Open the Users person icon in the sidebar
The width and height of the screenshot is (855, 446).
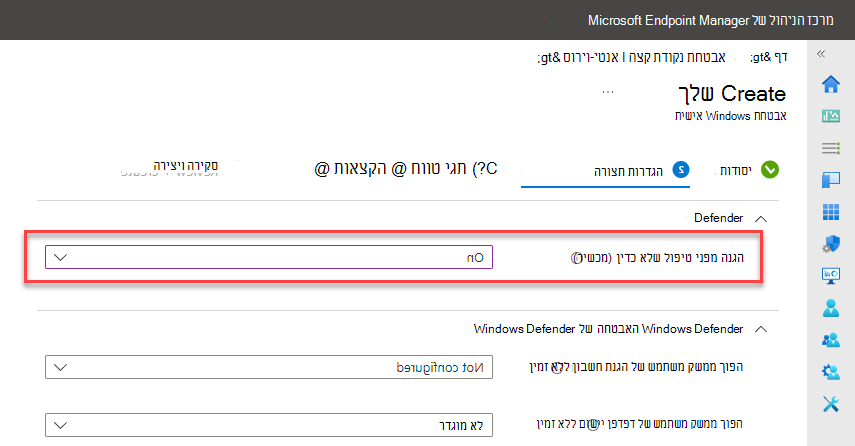pyautogui.click(x=830, y=308)
